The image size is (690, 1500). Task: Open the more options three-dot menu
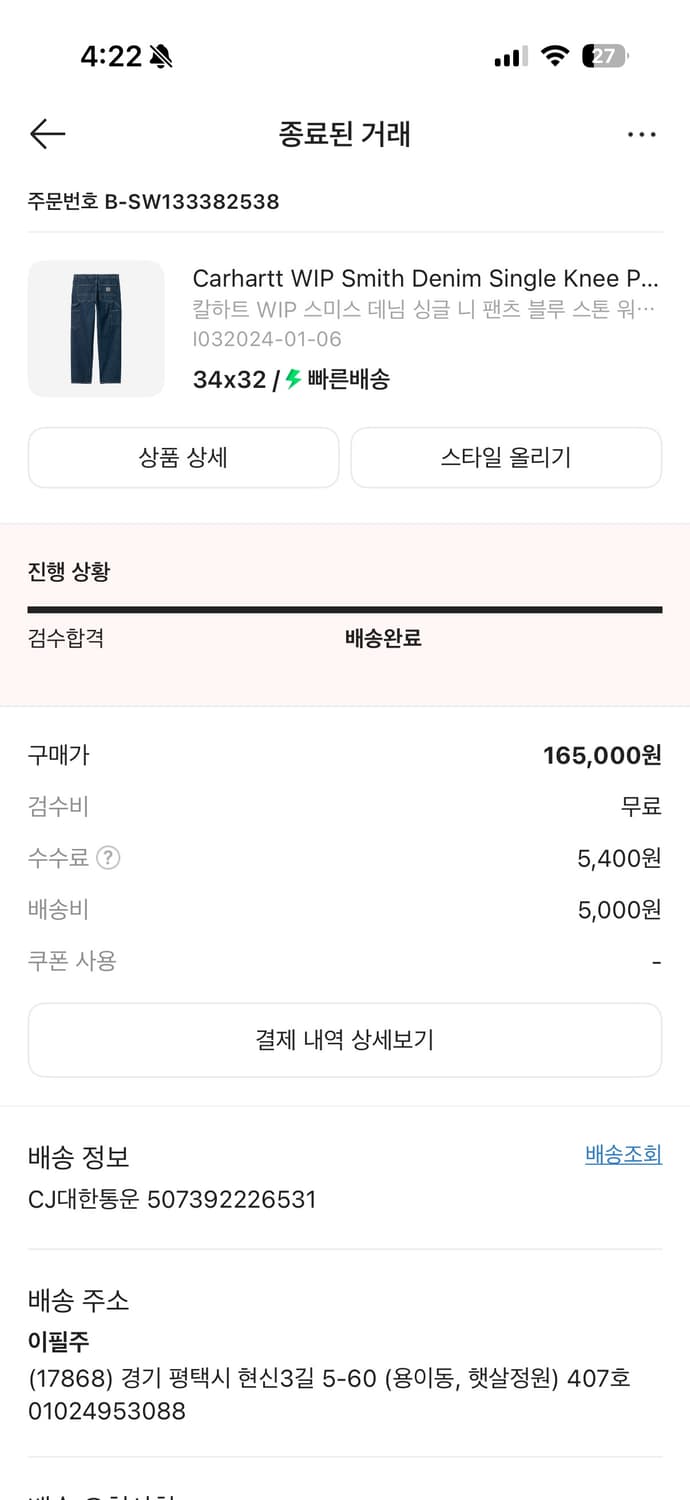click(642, 134)
